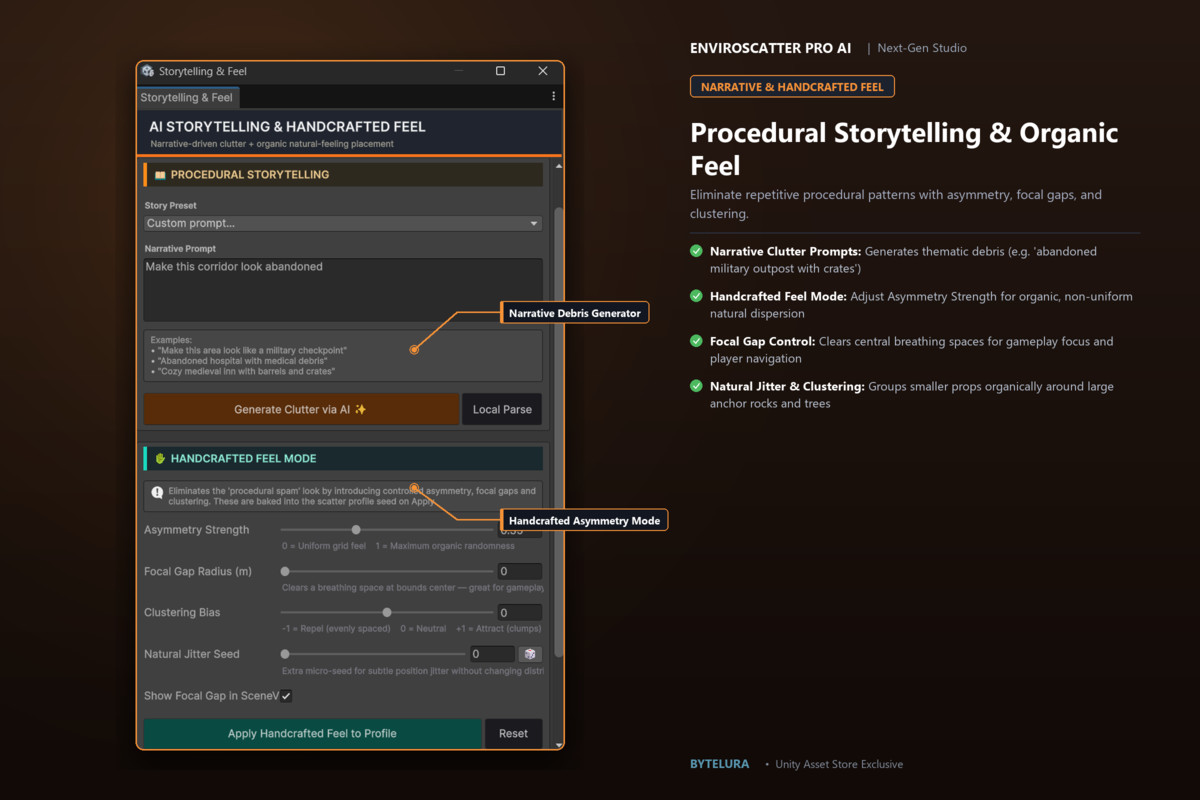Image resolution: width=1200 pixels, height=800 pixels.
Task: Click the Natural Jitter Seed slider handle
Action: click(285, 654)
